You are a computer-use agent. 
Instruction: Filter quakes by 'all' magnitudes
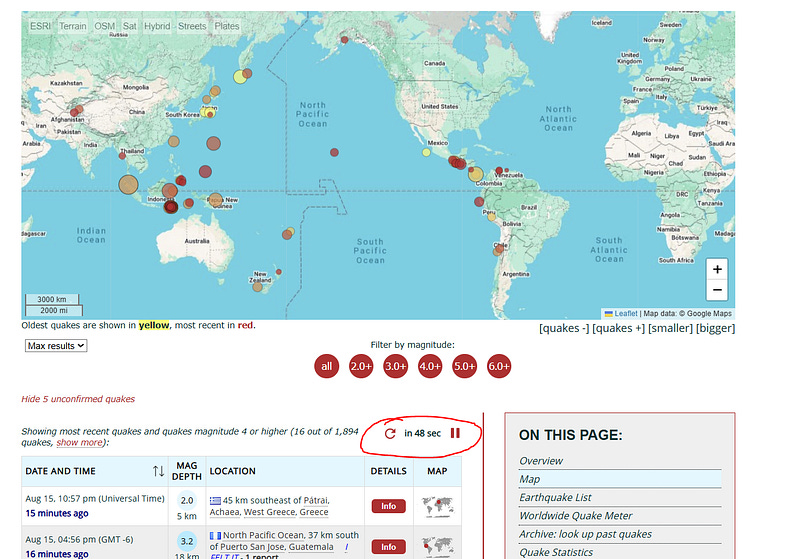327,366
